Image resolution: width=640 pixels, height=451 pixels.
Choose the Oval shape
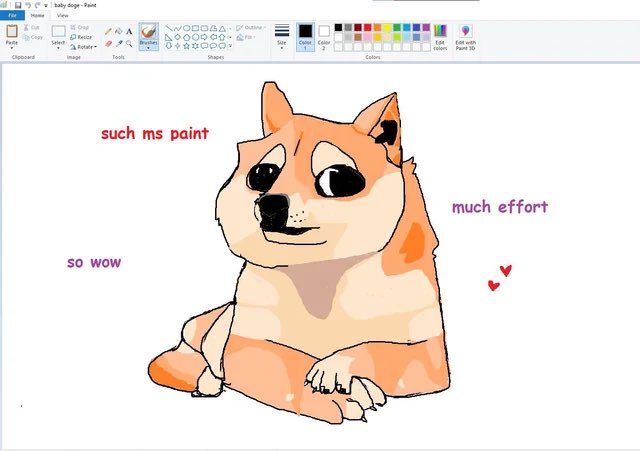(x=186, y=28)
